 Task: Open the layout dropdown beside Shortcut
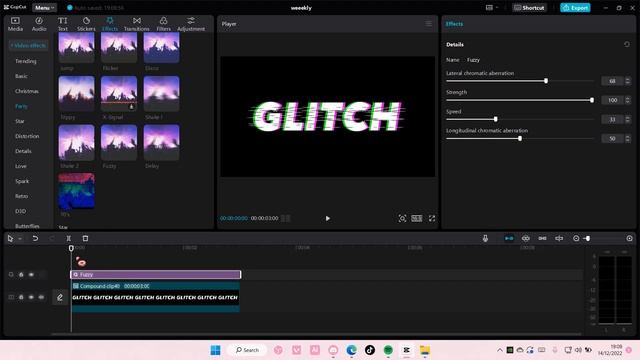(492, 8)
